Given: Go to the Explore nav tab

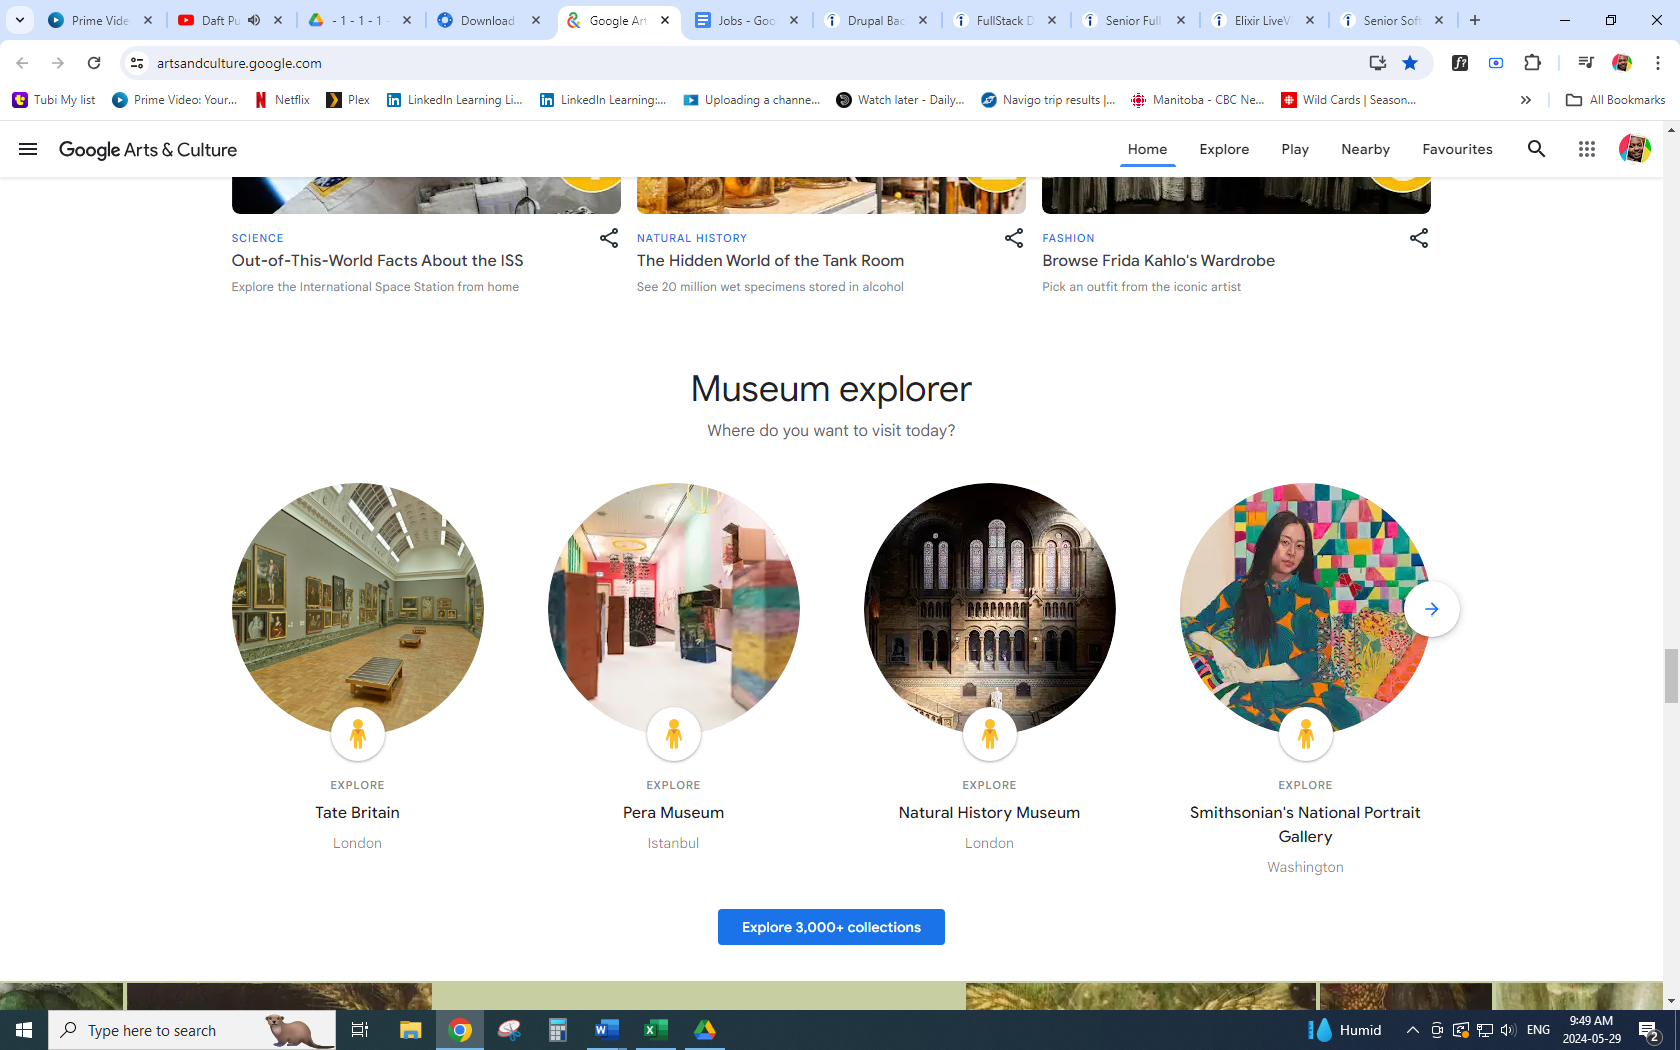Looking at the screenshot, I should (1224, 149).
